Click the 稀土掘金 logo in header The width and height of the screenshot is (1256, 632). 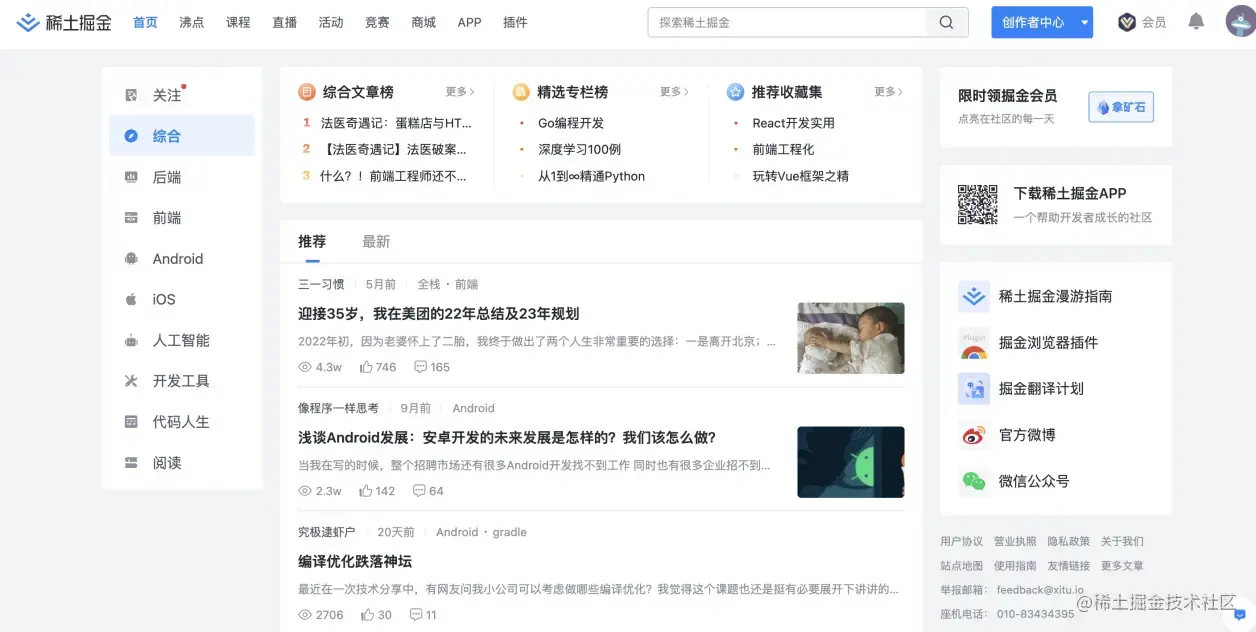pyautogui.click(x=63, y=22)
